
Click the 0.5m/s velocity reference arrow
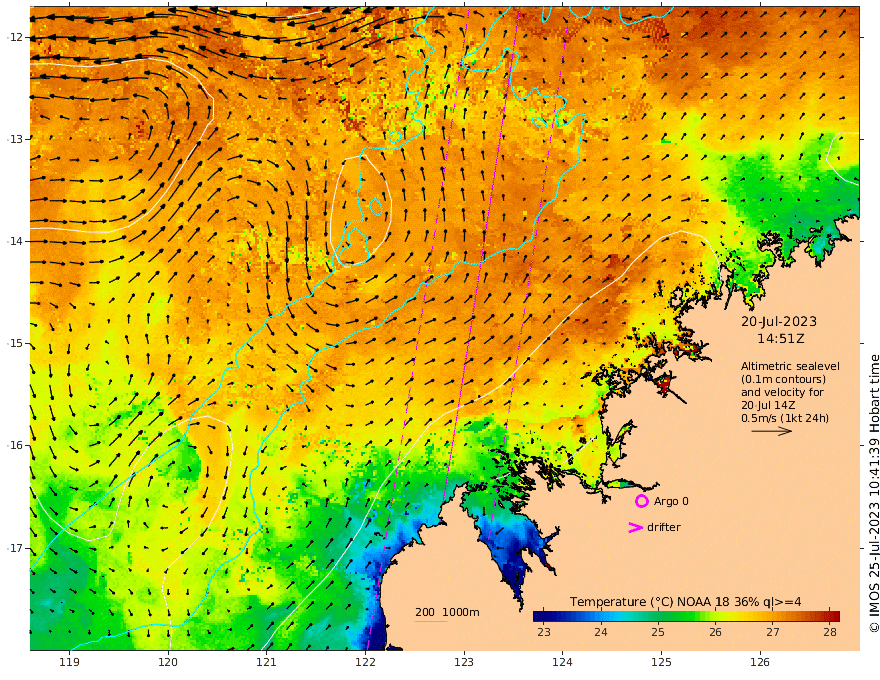[772, 431]
